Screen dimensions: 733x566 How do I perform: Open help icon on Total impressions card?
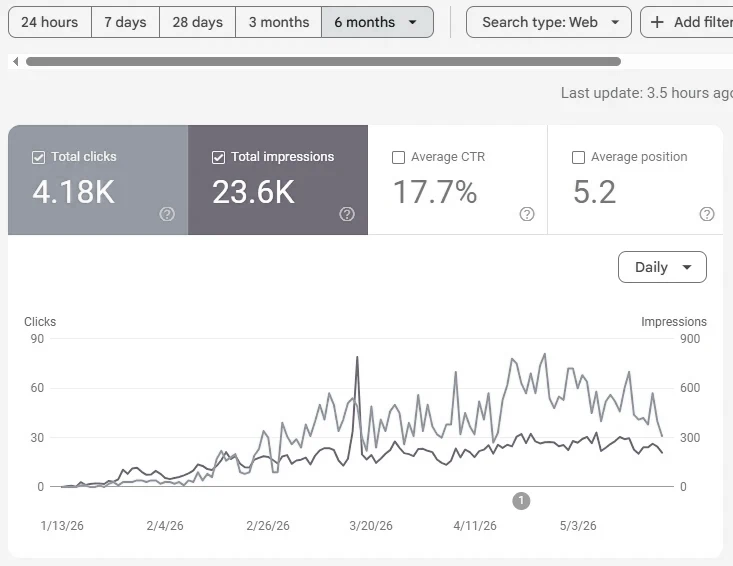click(x=347, y=214)
